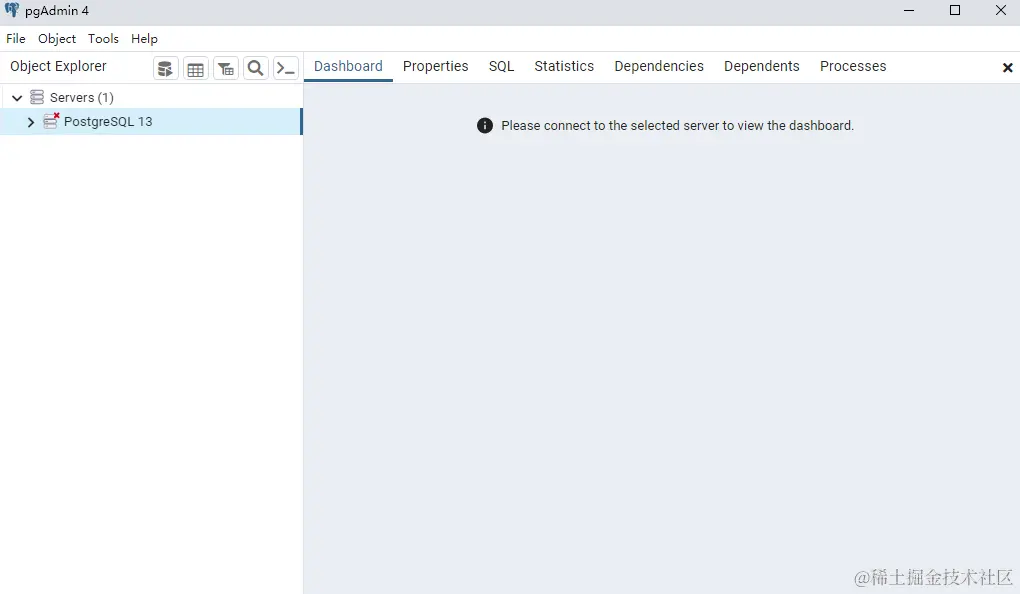Switch to the Processes tab

853,66
